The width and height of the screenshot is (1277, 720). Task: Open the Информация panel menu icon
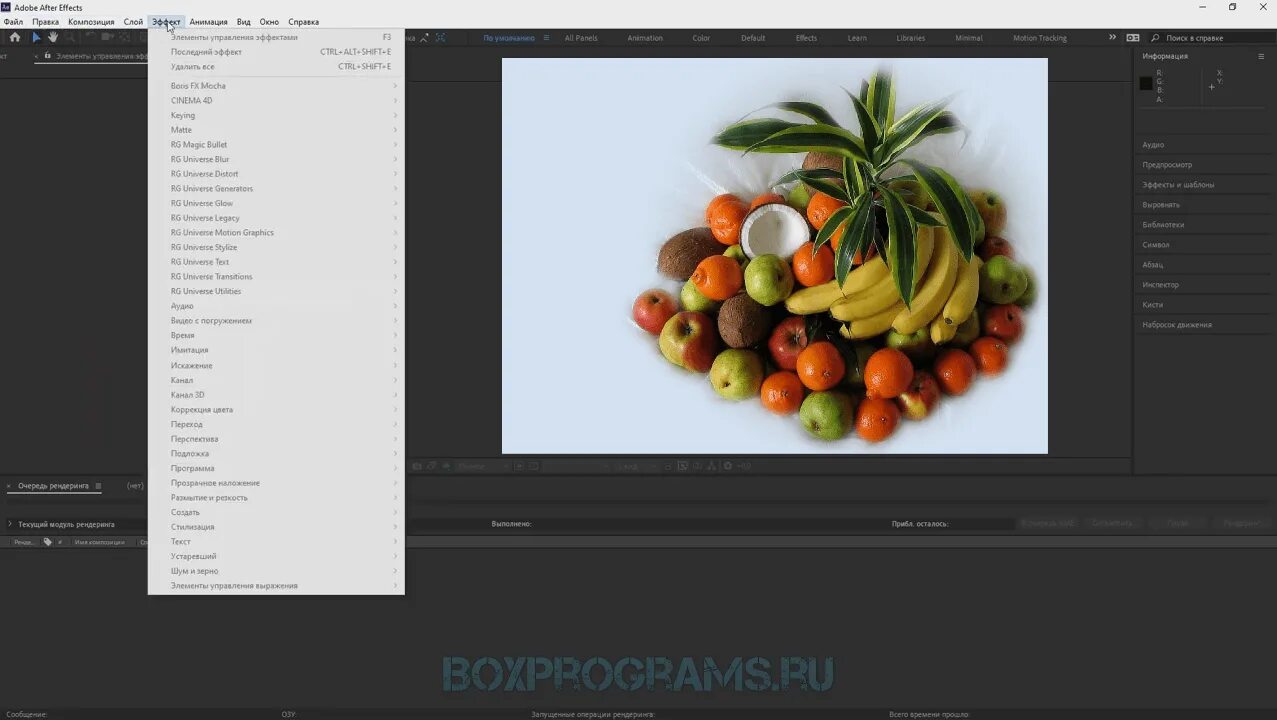point(1261,56)
